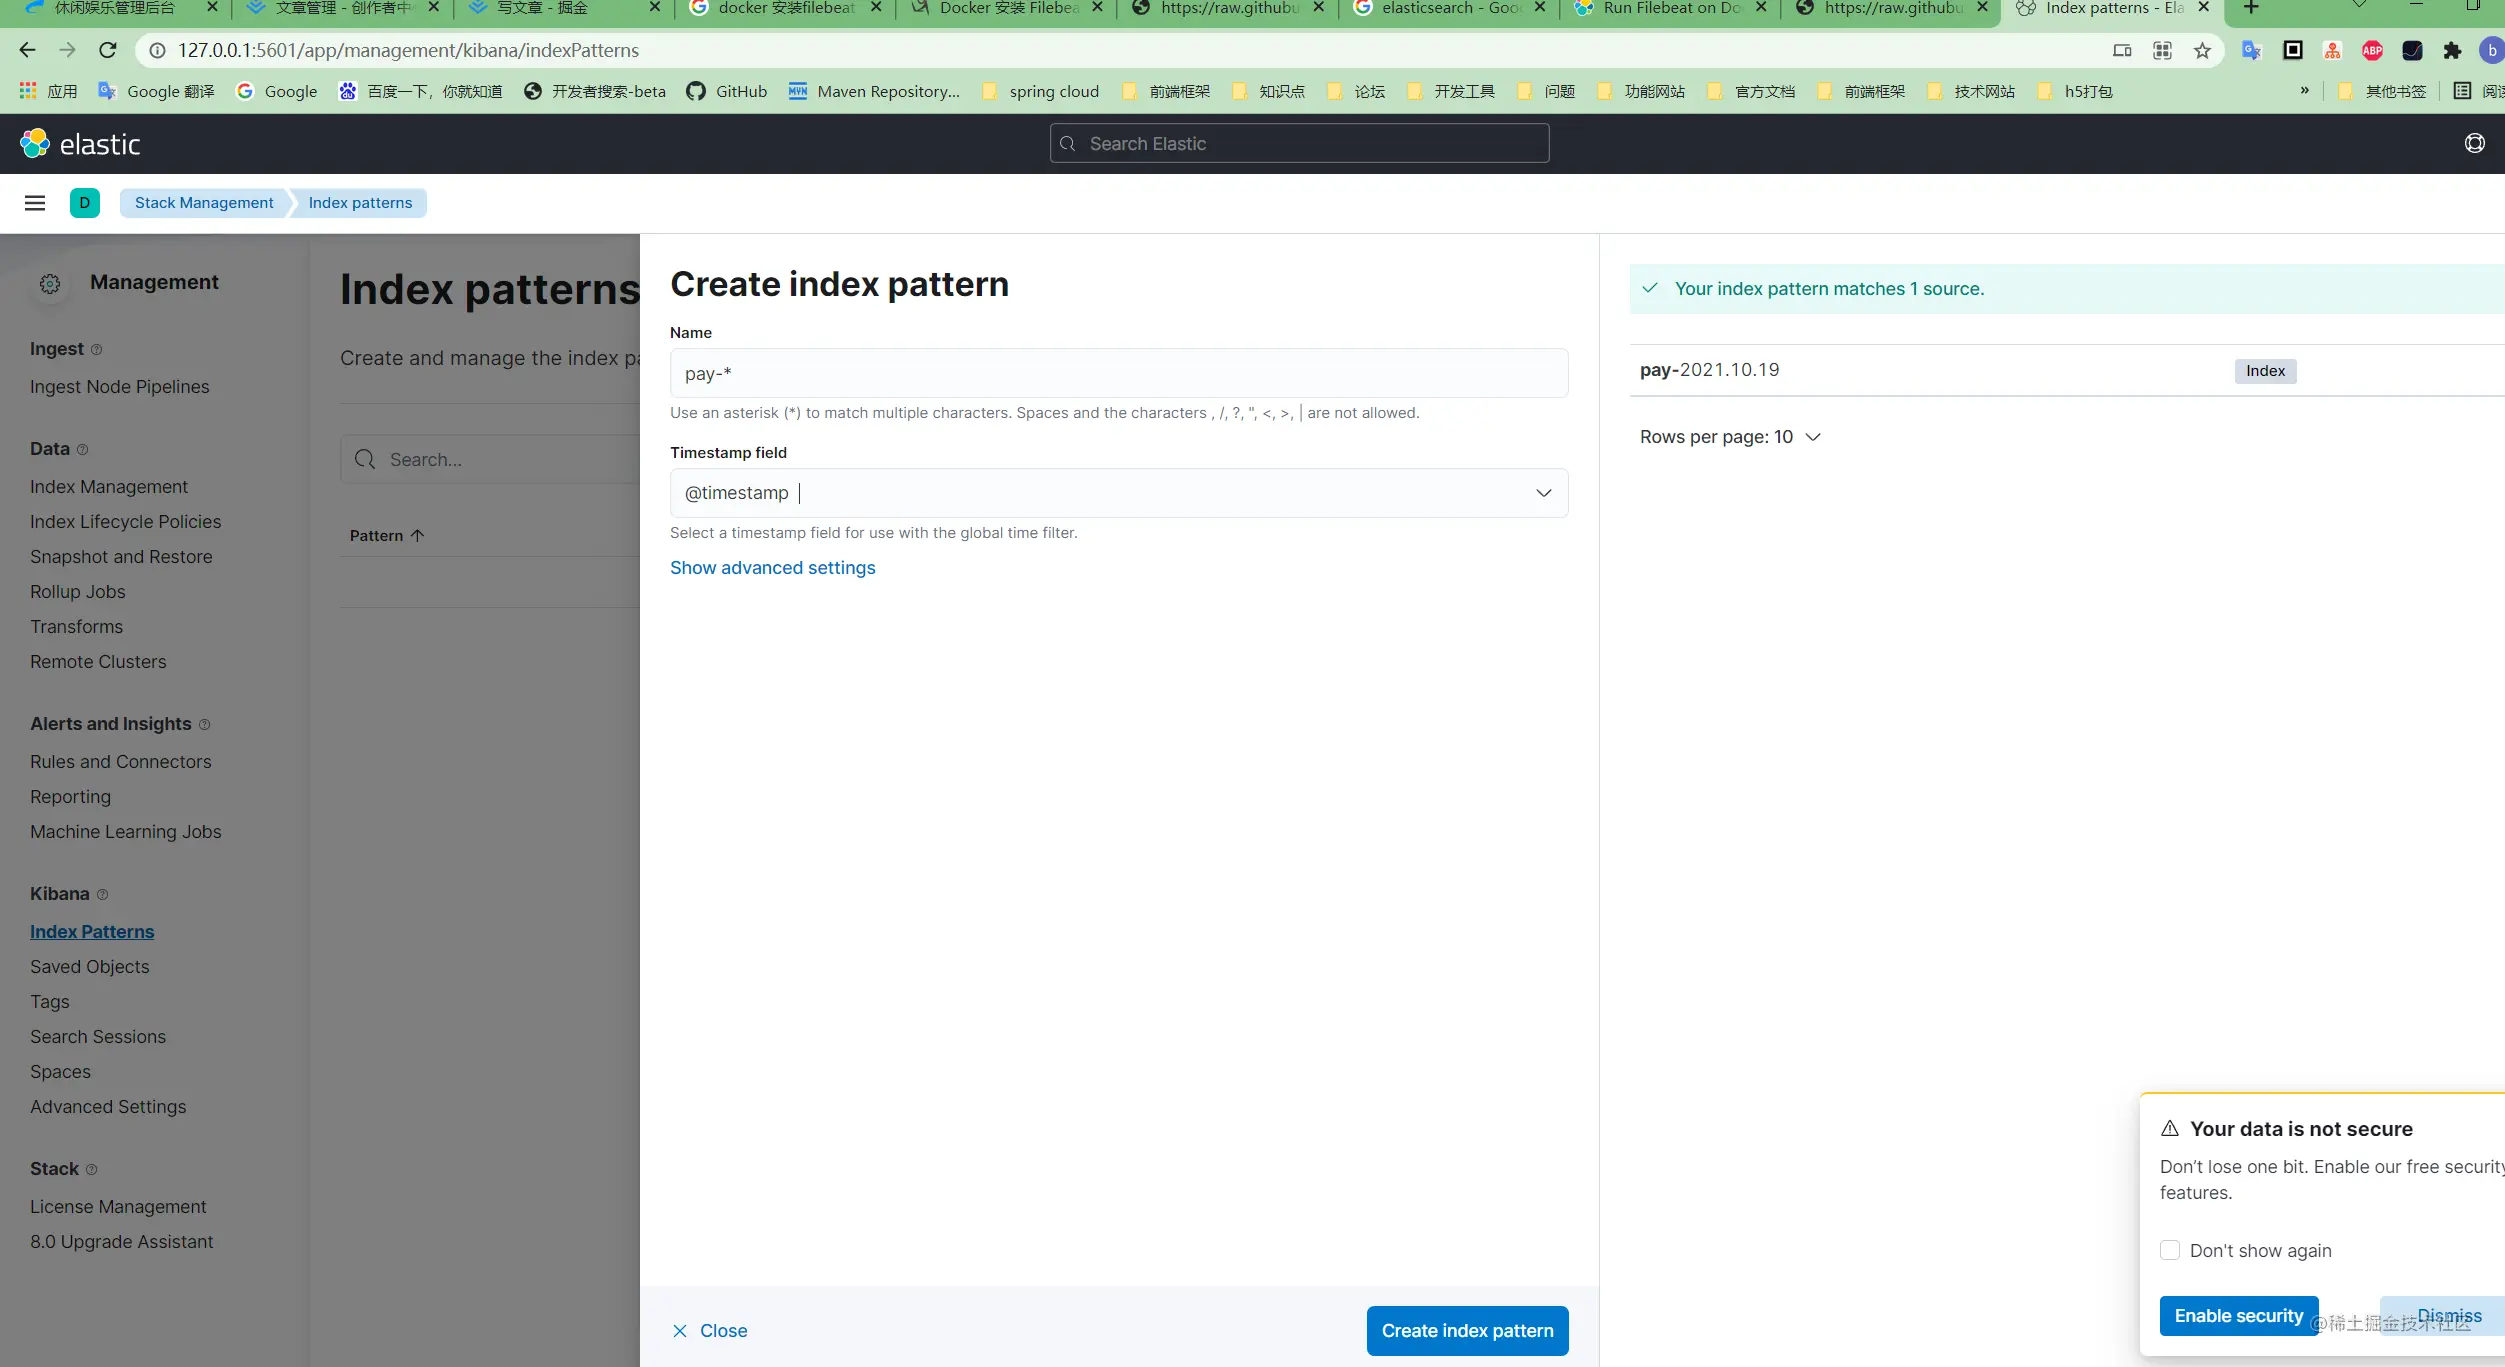Click the Create index pattern button
The height and width of the screenshot is (1367, 2505).
1467,1330
